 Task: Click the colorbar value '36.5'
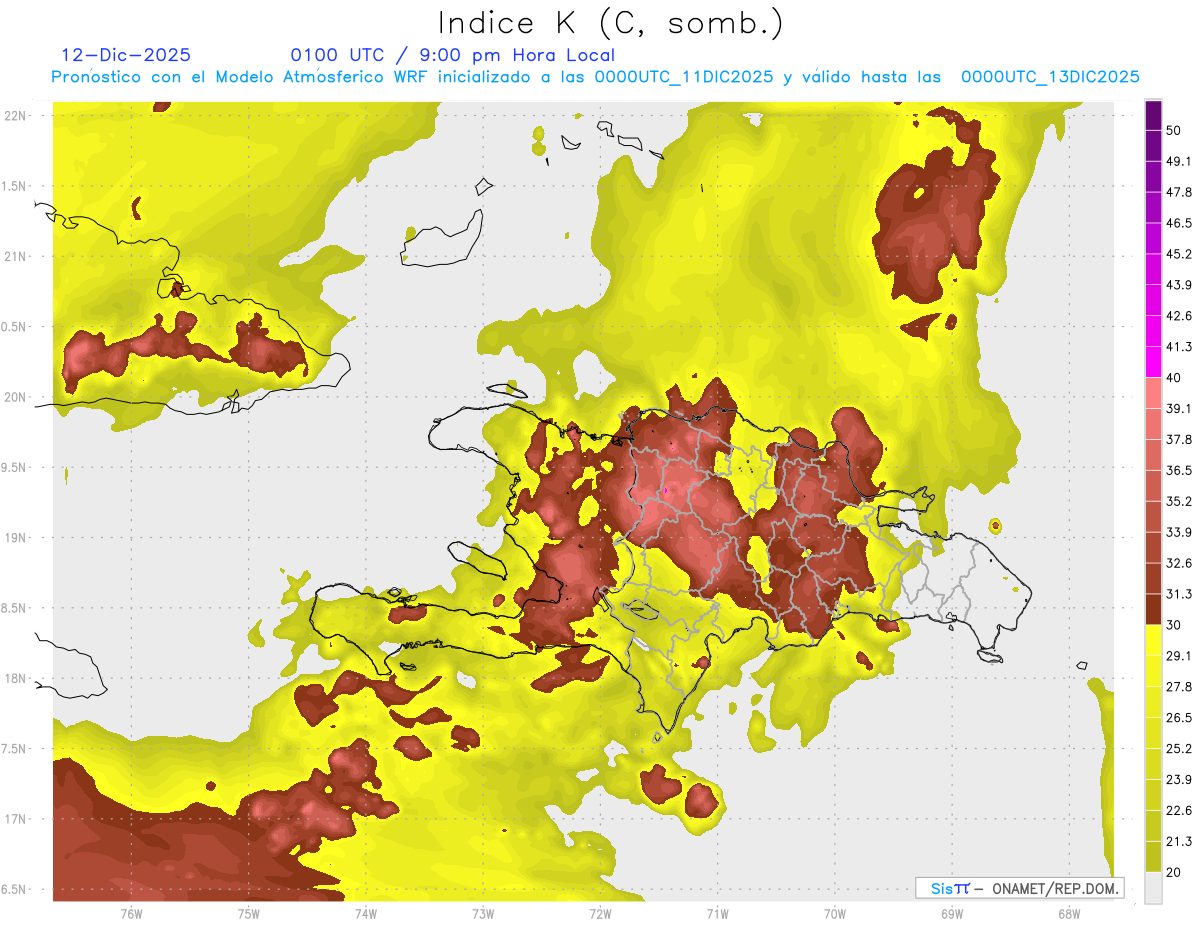[x=1180, y=470]
